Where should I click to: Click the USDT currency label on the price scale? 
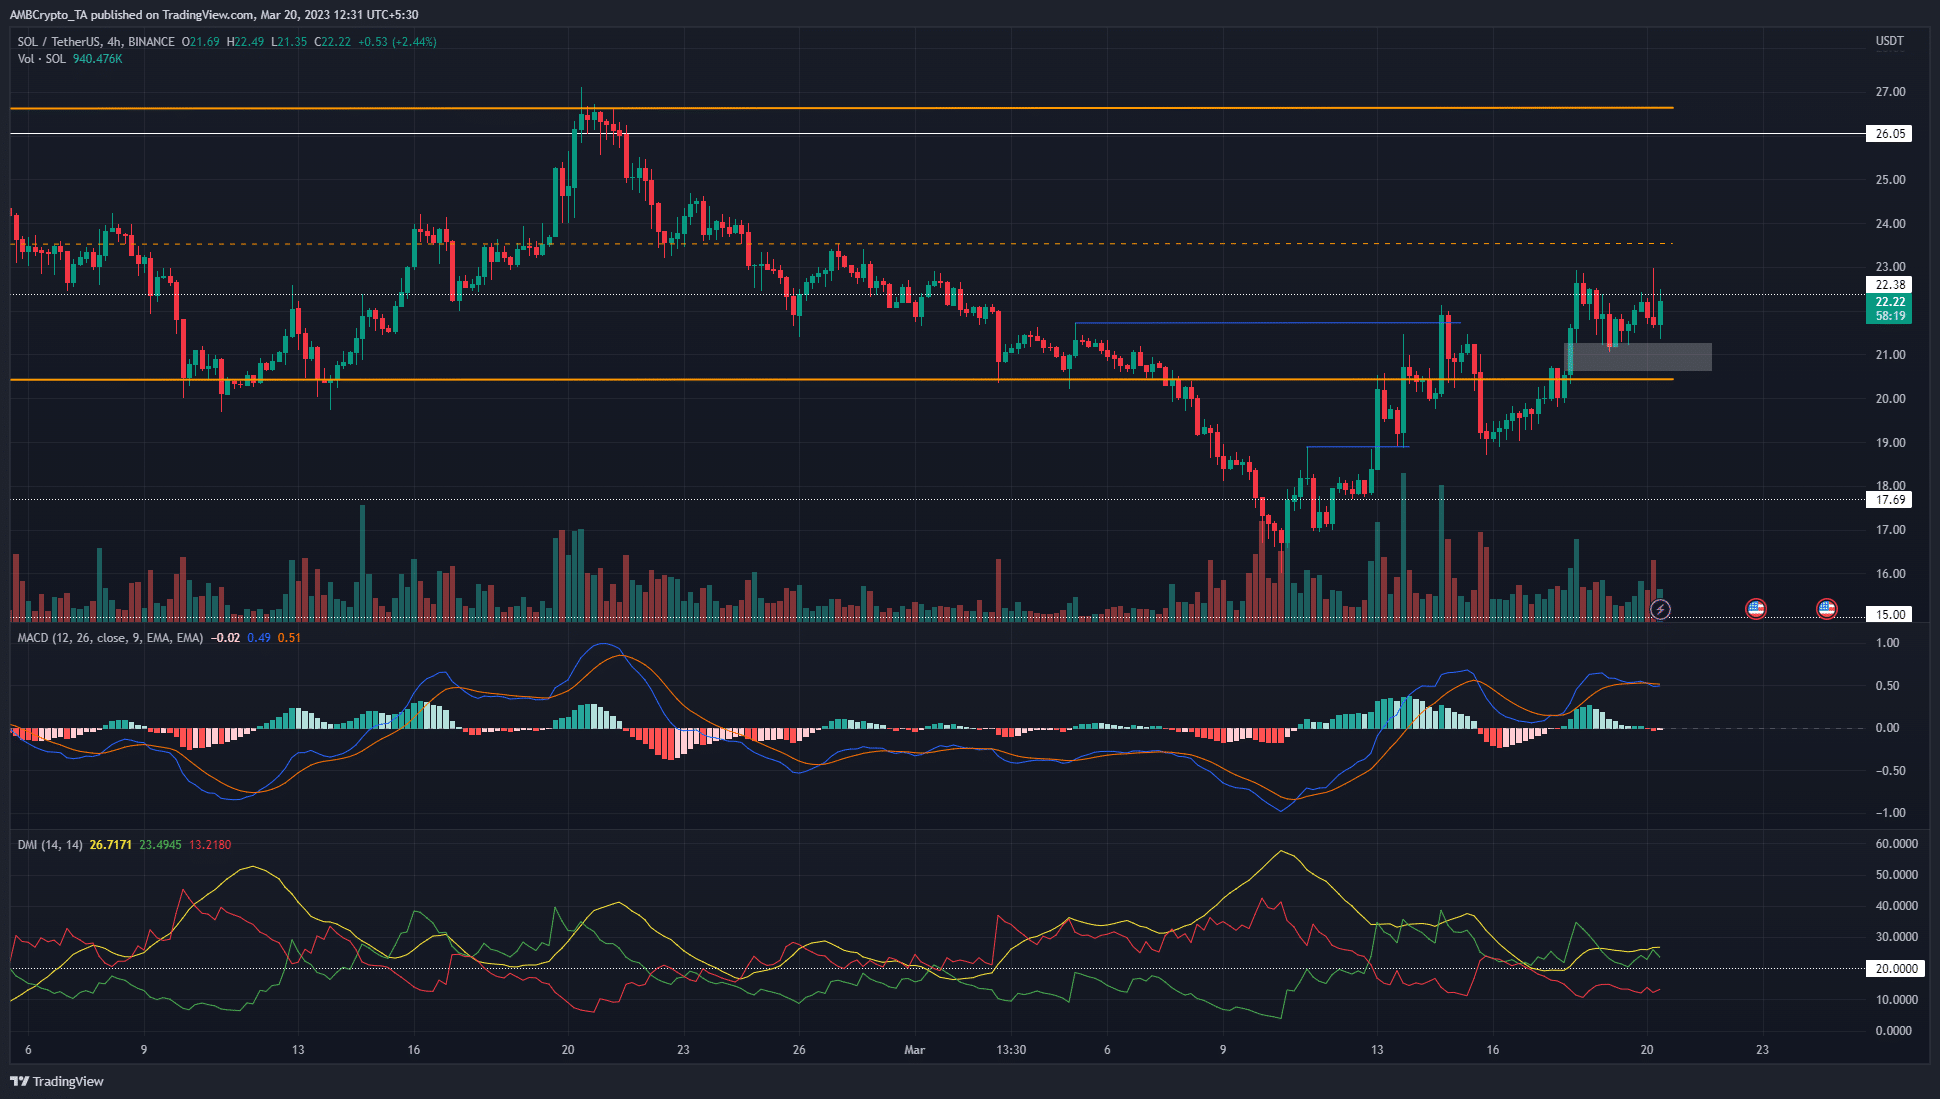[x=1888, y=41]
